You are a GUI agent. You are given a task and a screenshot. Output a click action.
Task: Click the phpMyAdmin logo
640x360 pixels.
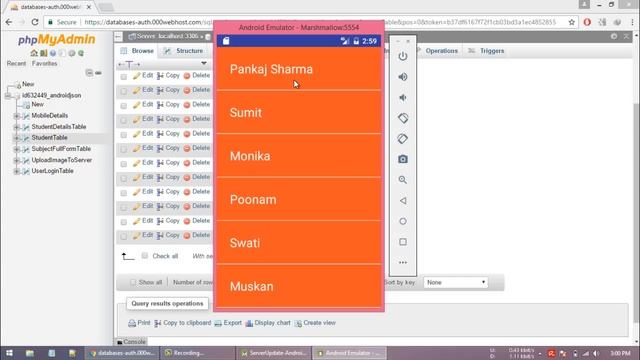coord(56,40)
